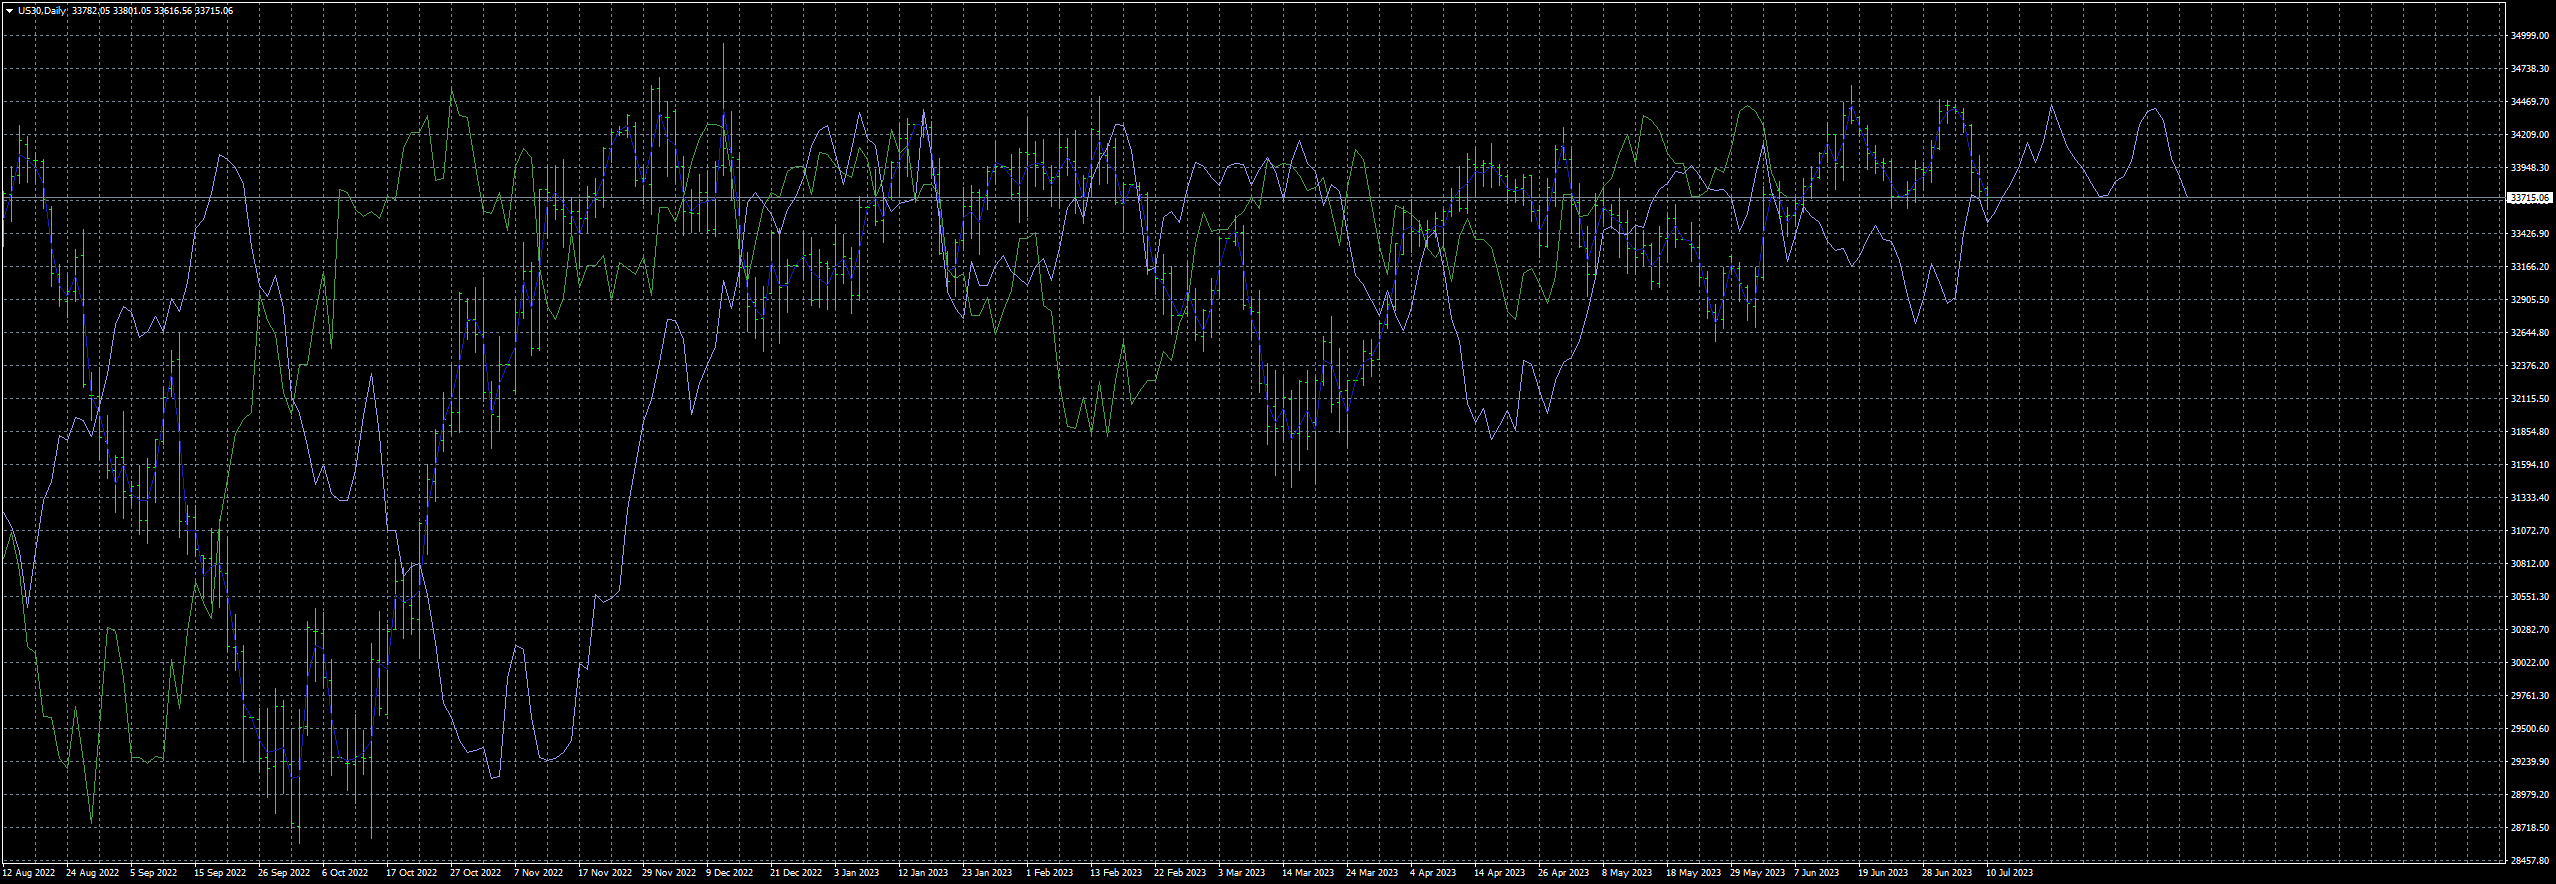The image size is (2556, 884).
Task: Open the chart menu arrow beside US30,Daily
Action: (x=10, y=11)
